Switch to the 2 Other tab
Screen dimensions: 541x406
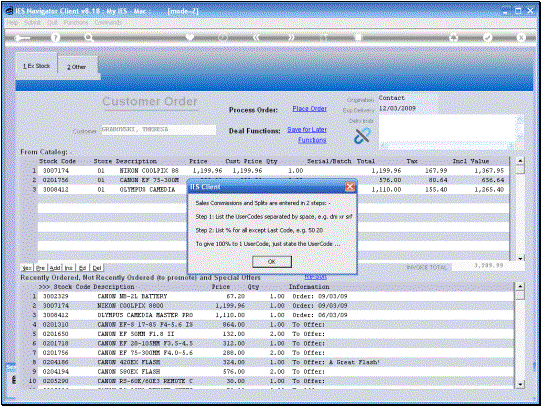77,67
